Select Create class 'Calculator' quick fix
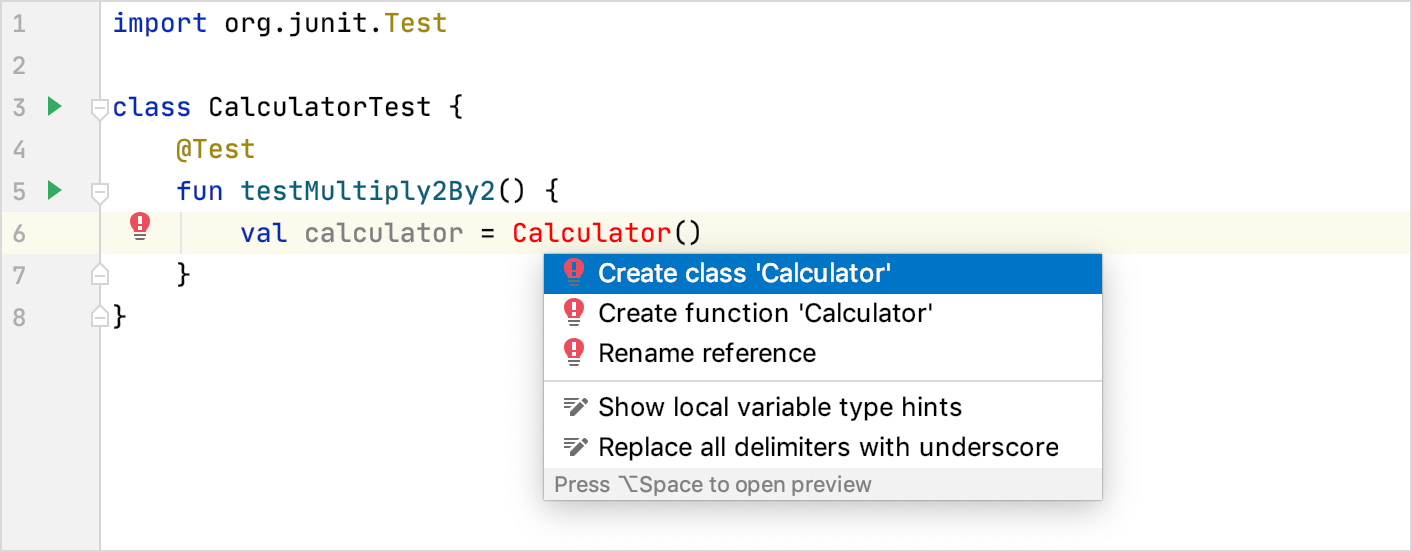The width and height of the screenshot is (1412, 552). (x=744, y=273)
